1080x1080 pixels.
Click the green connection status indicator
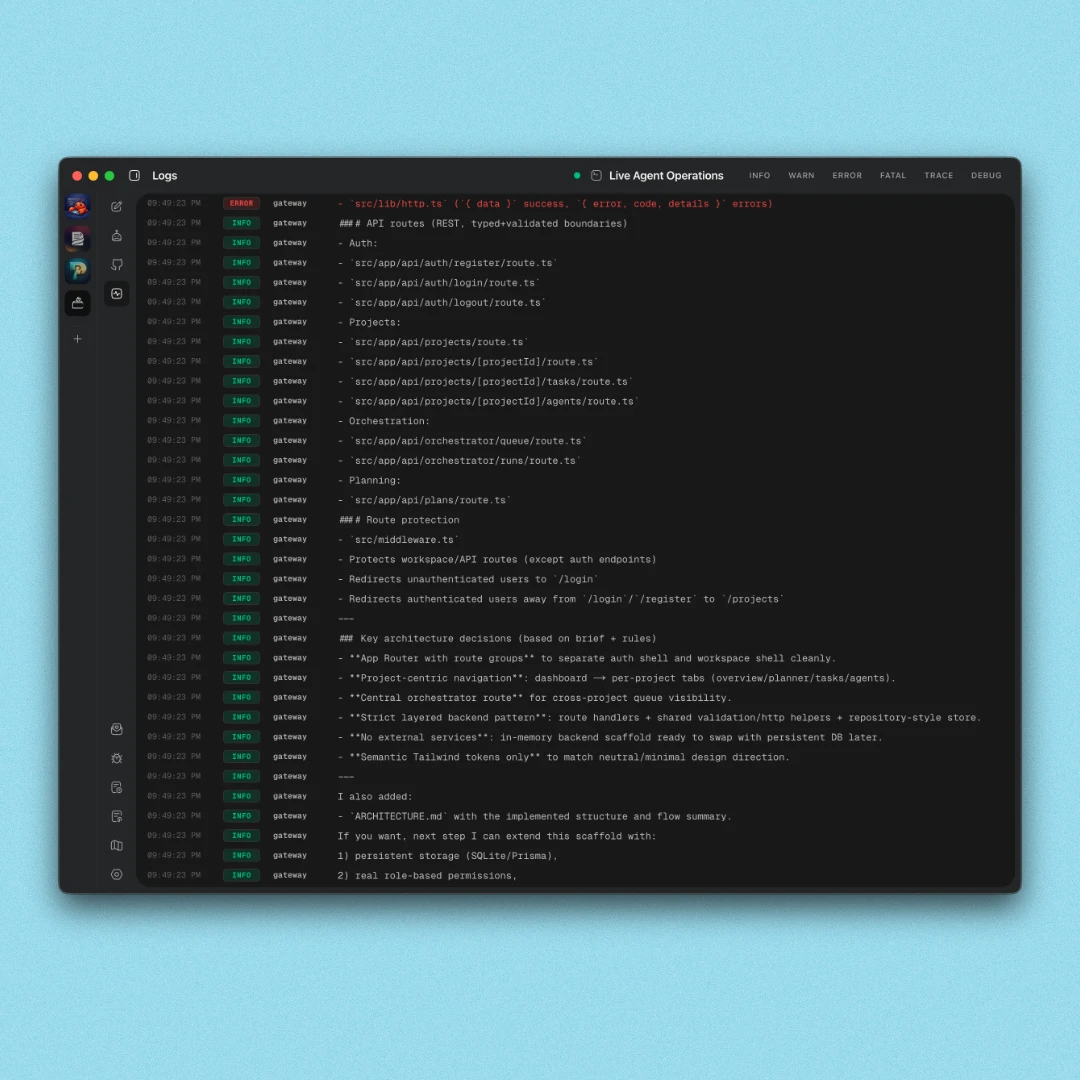[577, 175]
